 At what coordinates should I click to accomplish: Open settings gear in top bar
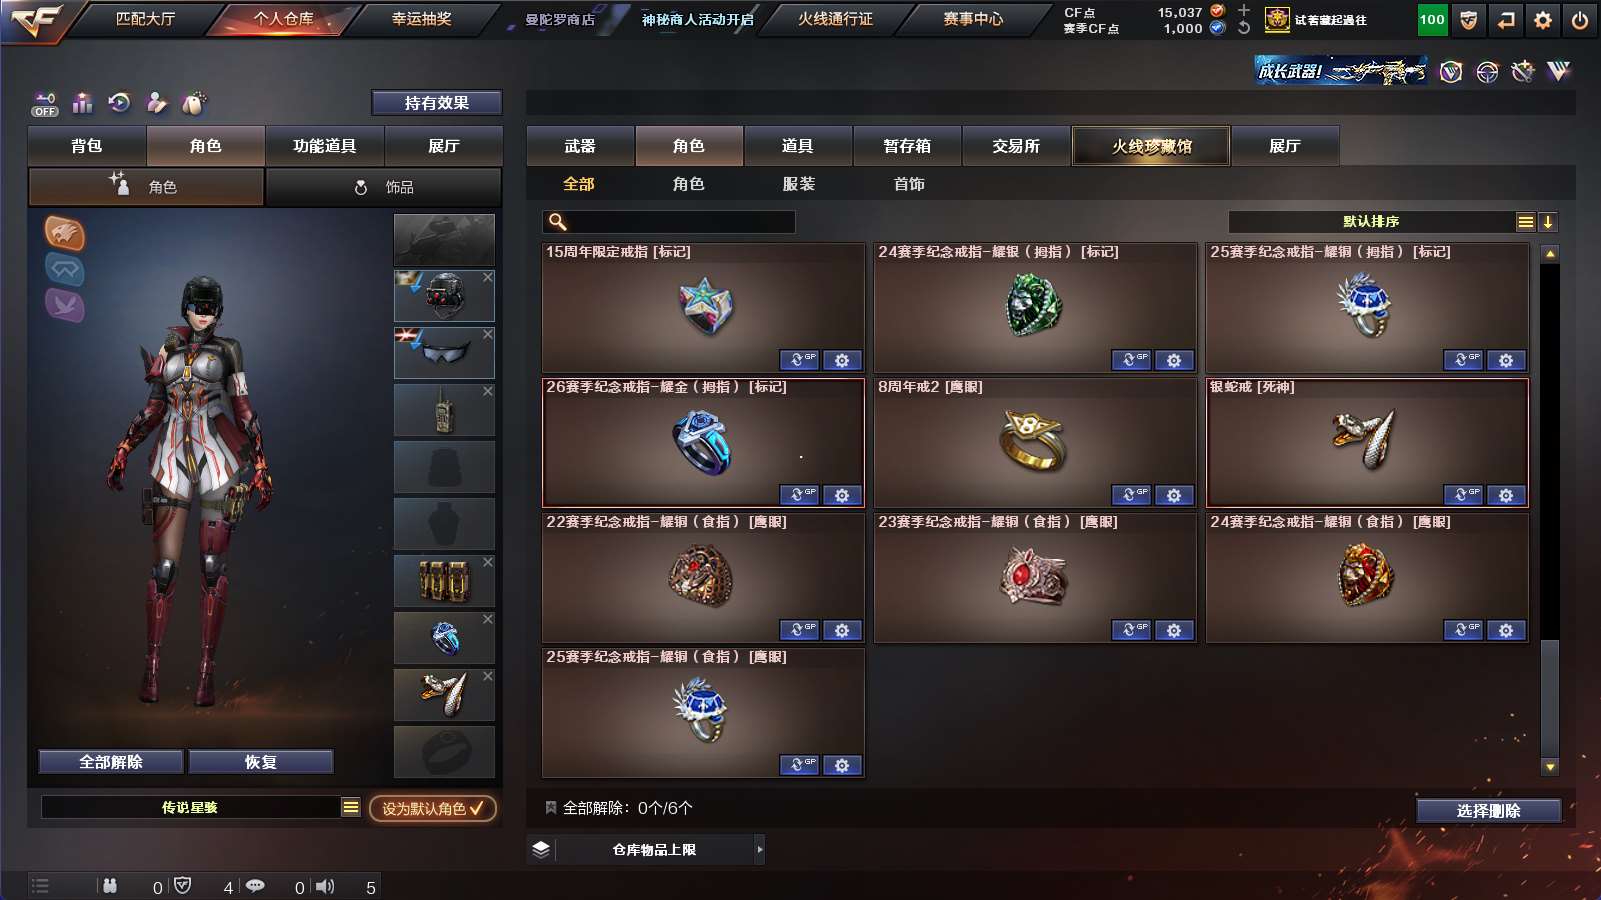pos(1543,20)
